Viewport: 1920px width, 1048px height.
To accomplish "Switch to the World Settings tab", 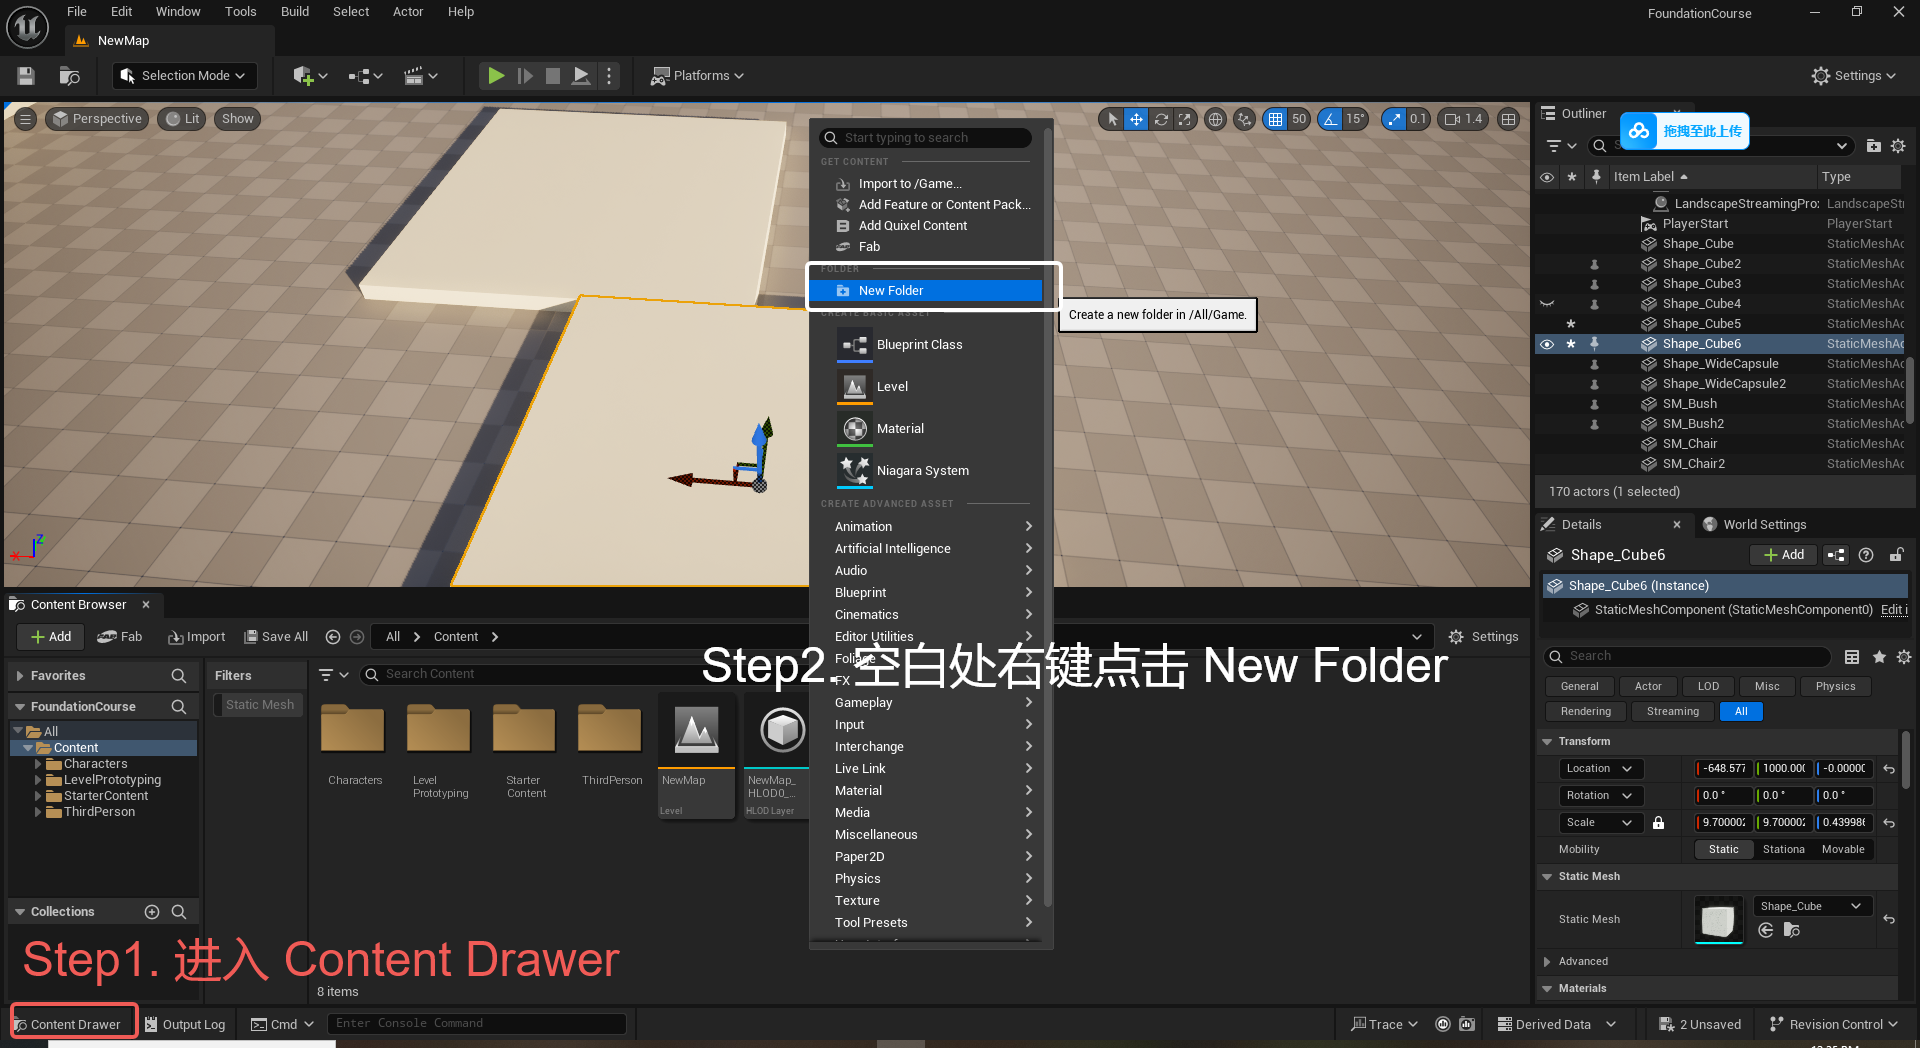I will 1754,525.
